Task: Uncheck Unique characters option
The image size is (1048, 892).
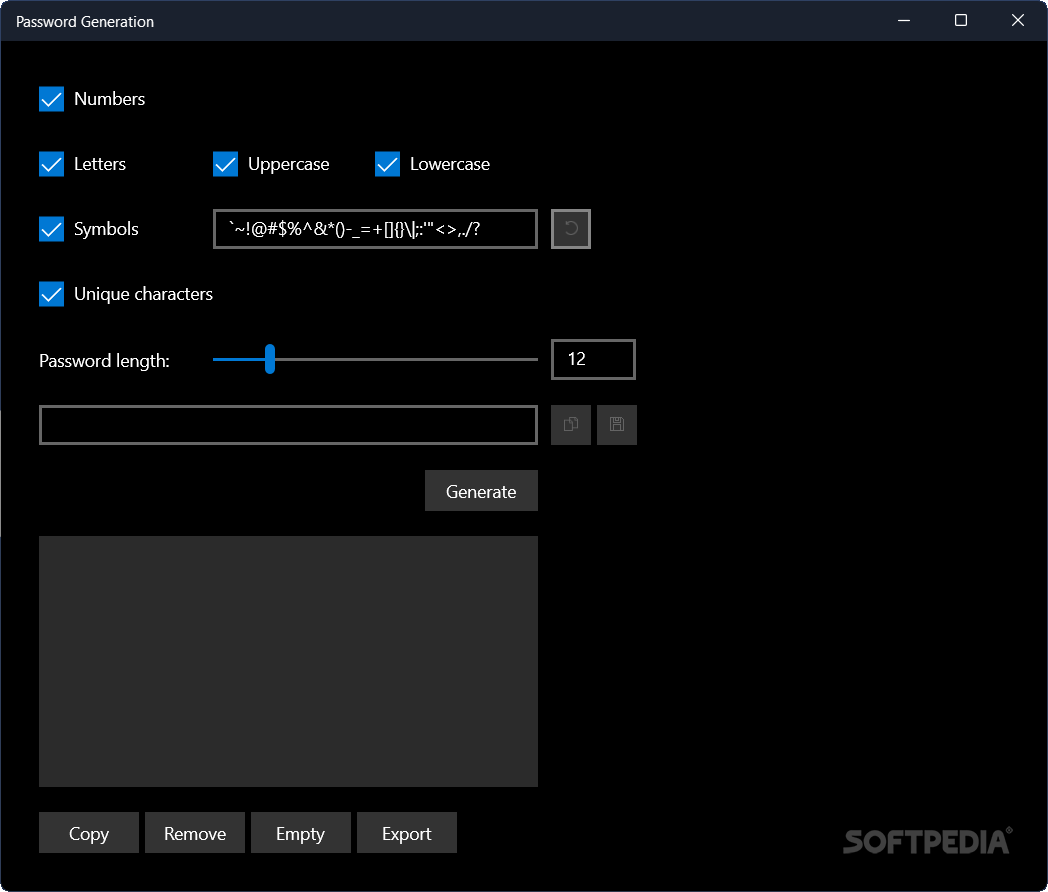Action: point(51,294)
